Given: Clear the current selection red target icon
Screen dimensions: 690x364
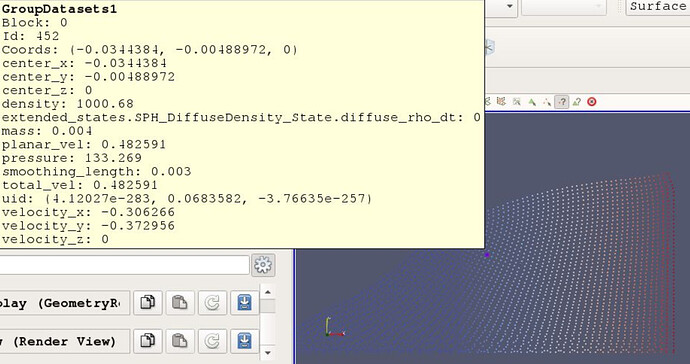Looking at the screenshot, I should point(592,102).
